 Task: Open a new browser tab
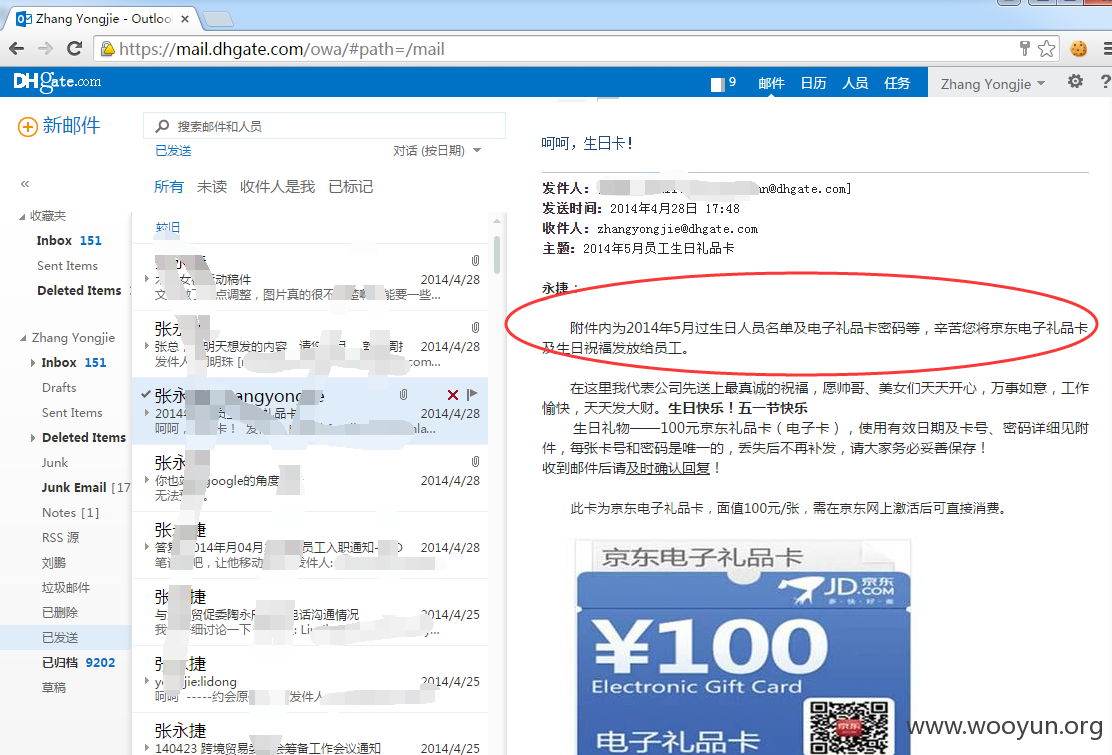tap(217, 18)
